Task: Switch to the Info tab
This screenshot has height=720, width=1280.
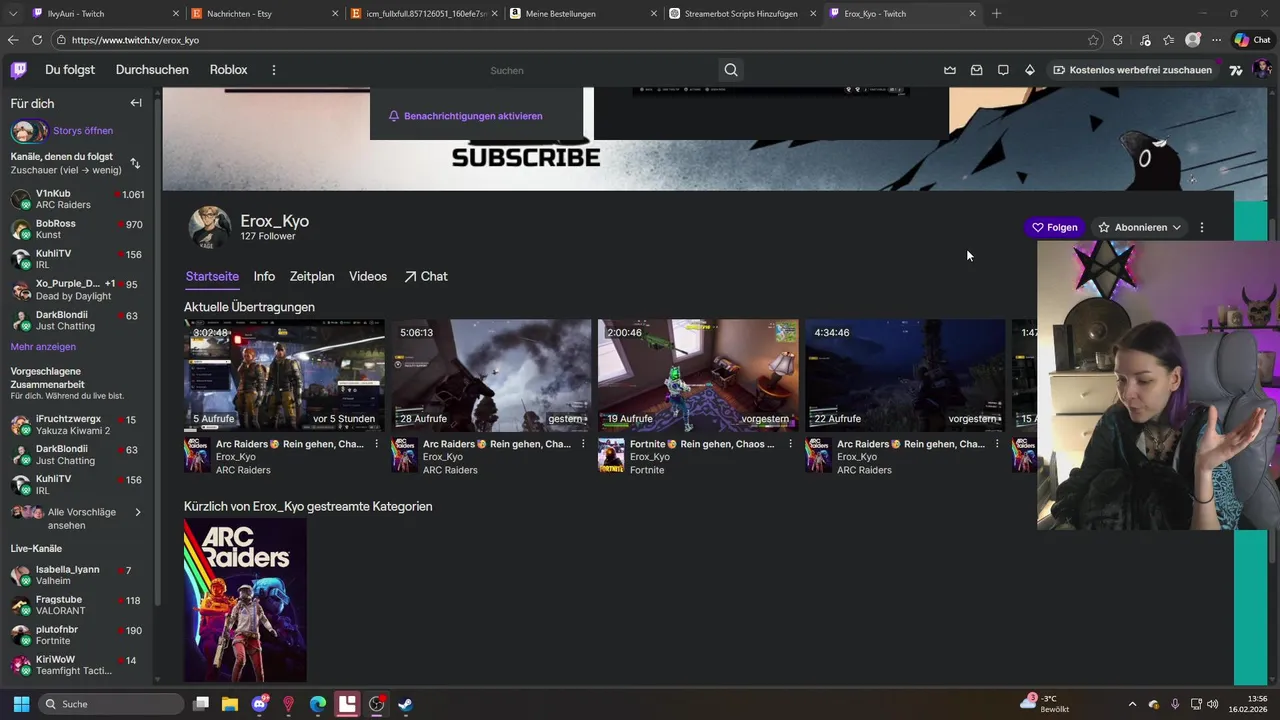Action: 264,277
